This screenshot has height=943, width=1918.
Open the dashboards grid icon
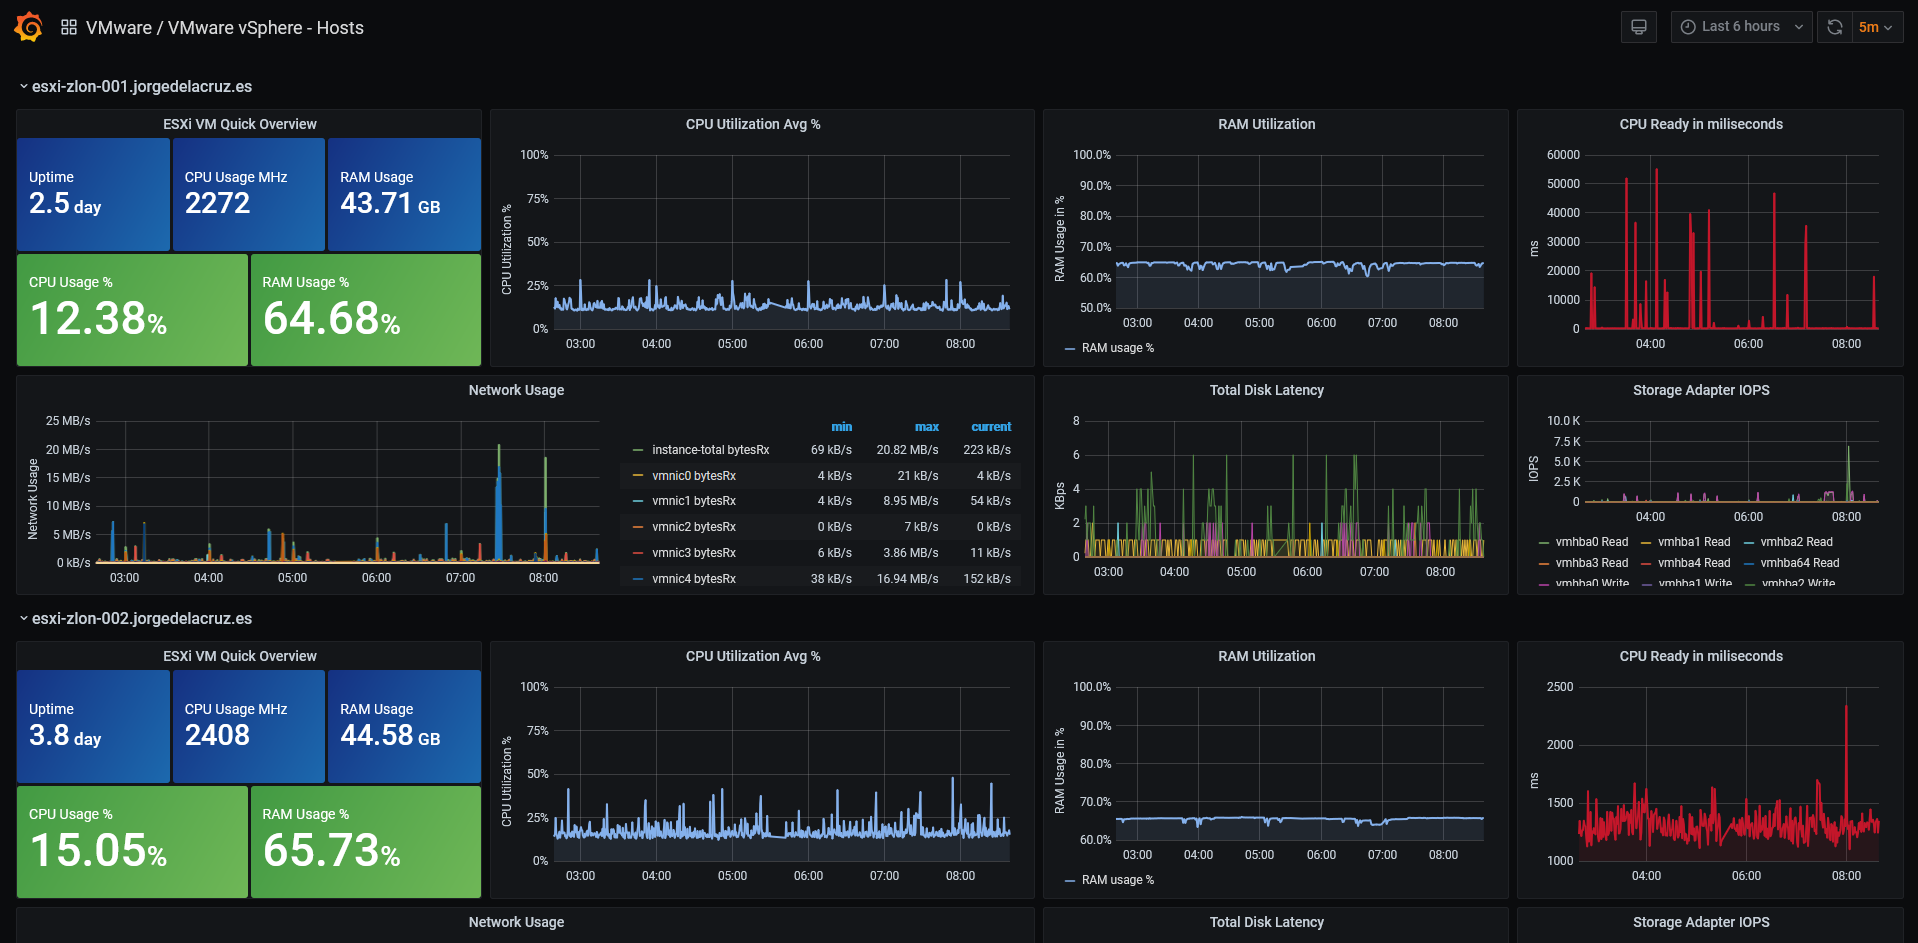tap(69, 27)
